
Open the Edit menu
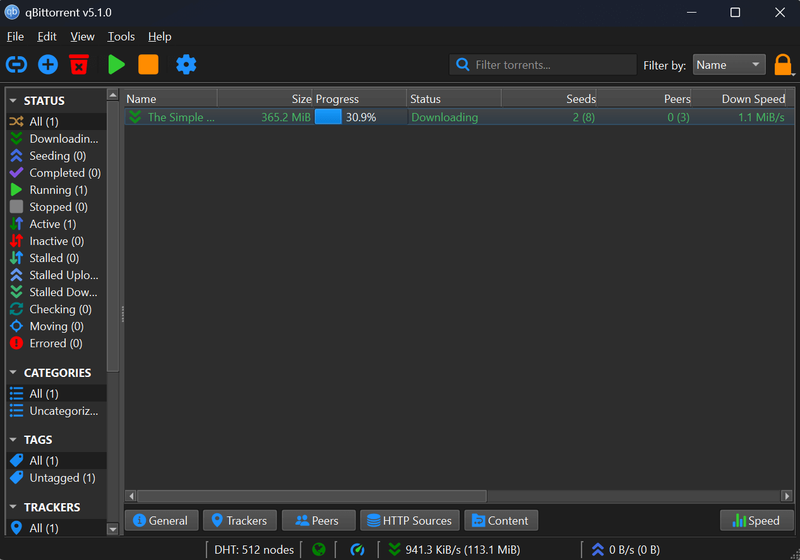[46, 37]
